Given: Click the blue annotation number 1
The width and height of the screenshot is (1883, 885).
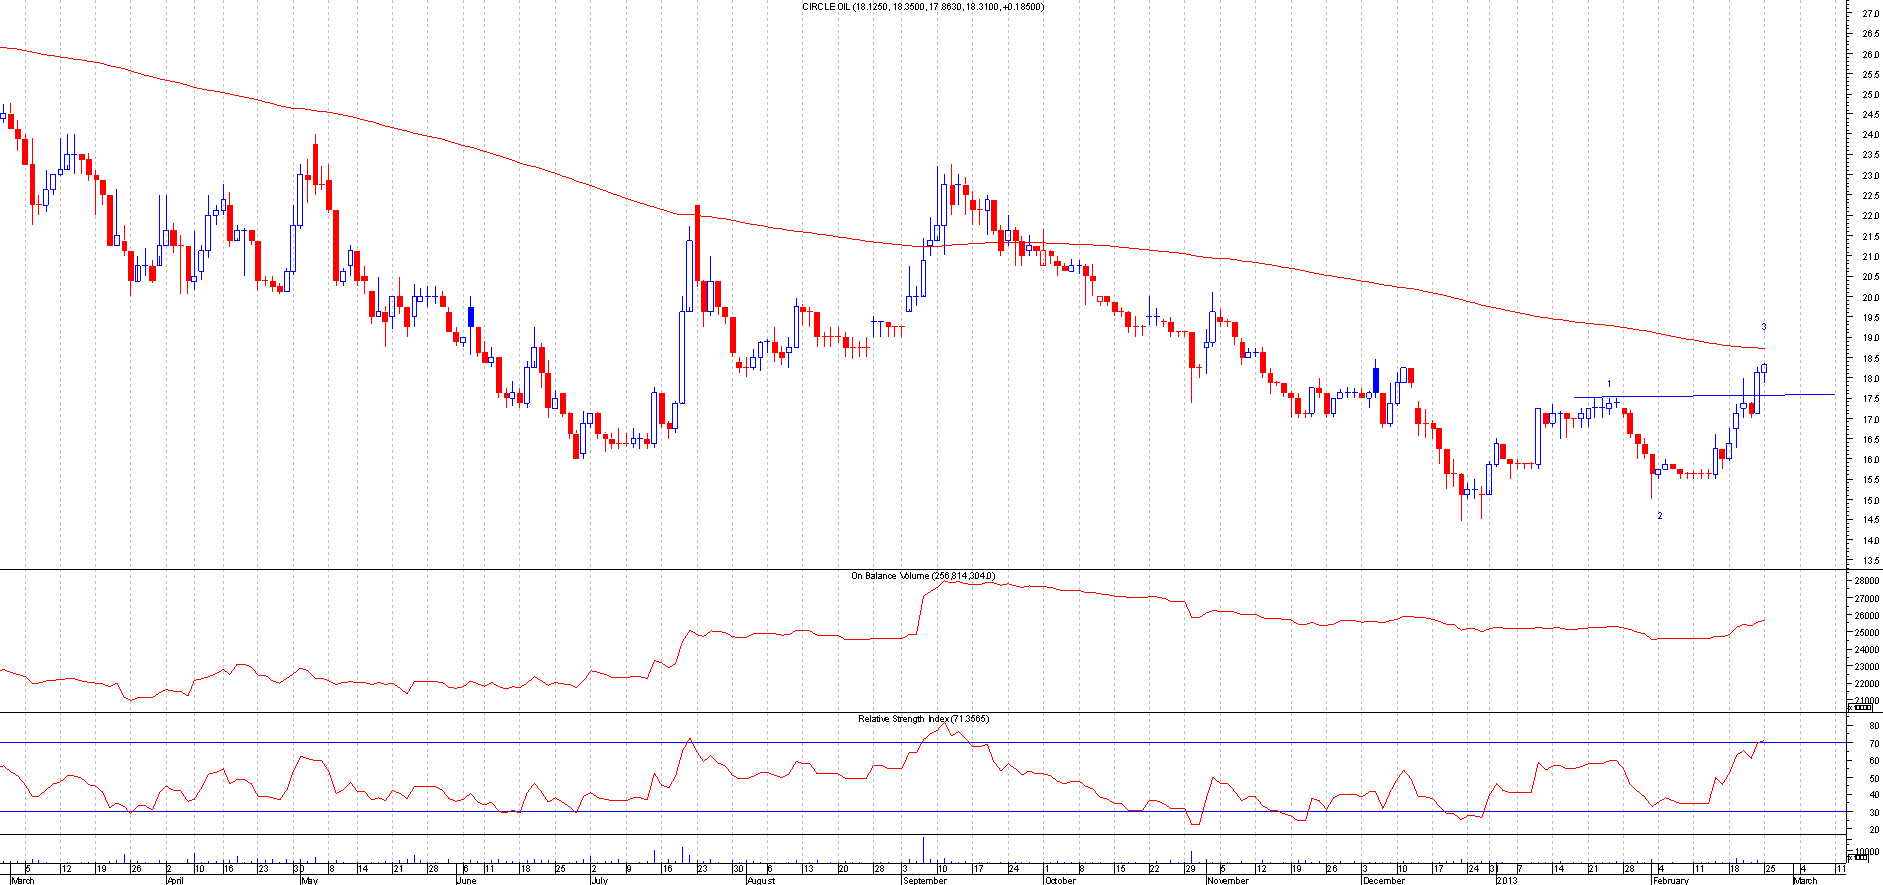Looking at the screenshot, I should [x=1609, y=384].
